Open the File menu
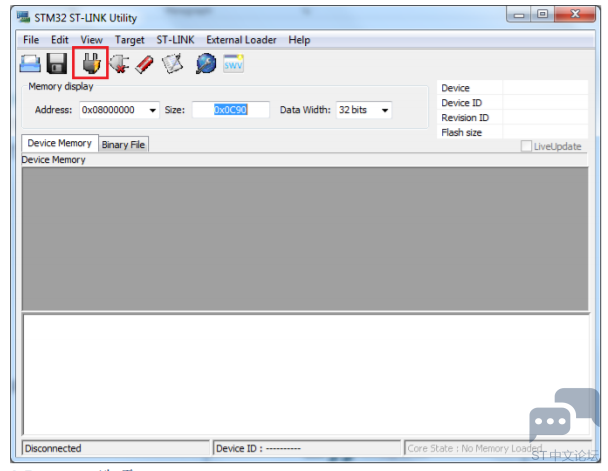608x471 pixels. [x=31, y=40]
